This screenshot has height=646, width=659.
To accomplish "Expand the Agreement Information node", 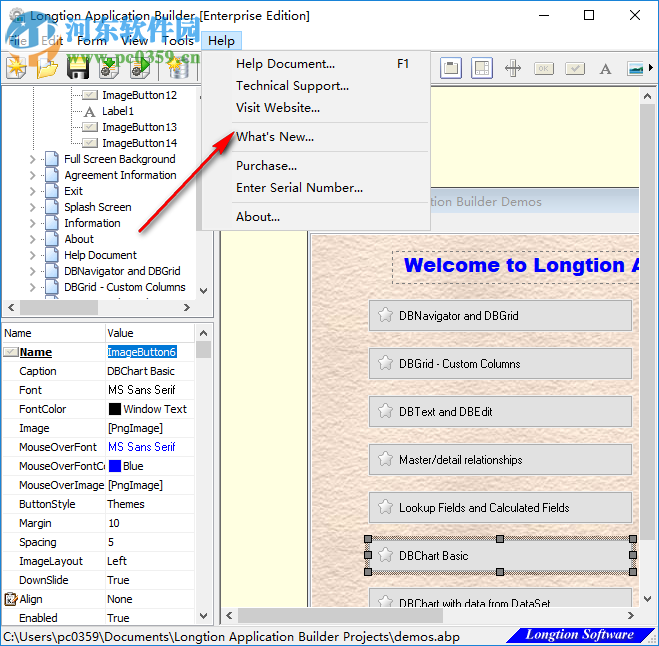I will pos(33,175).
